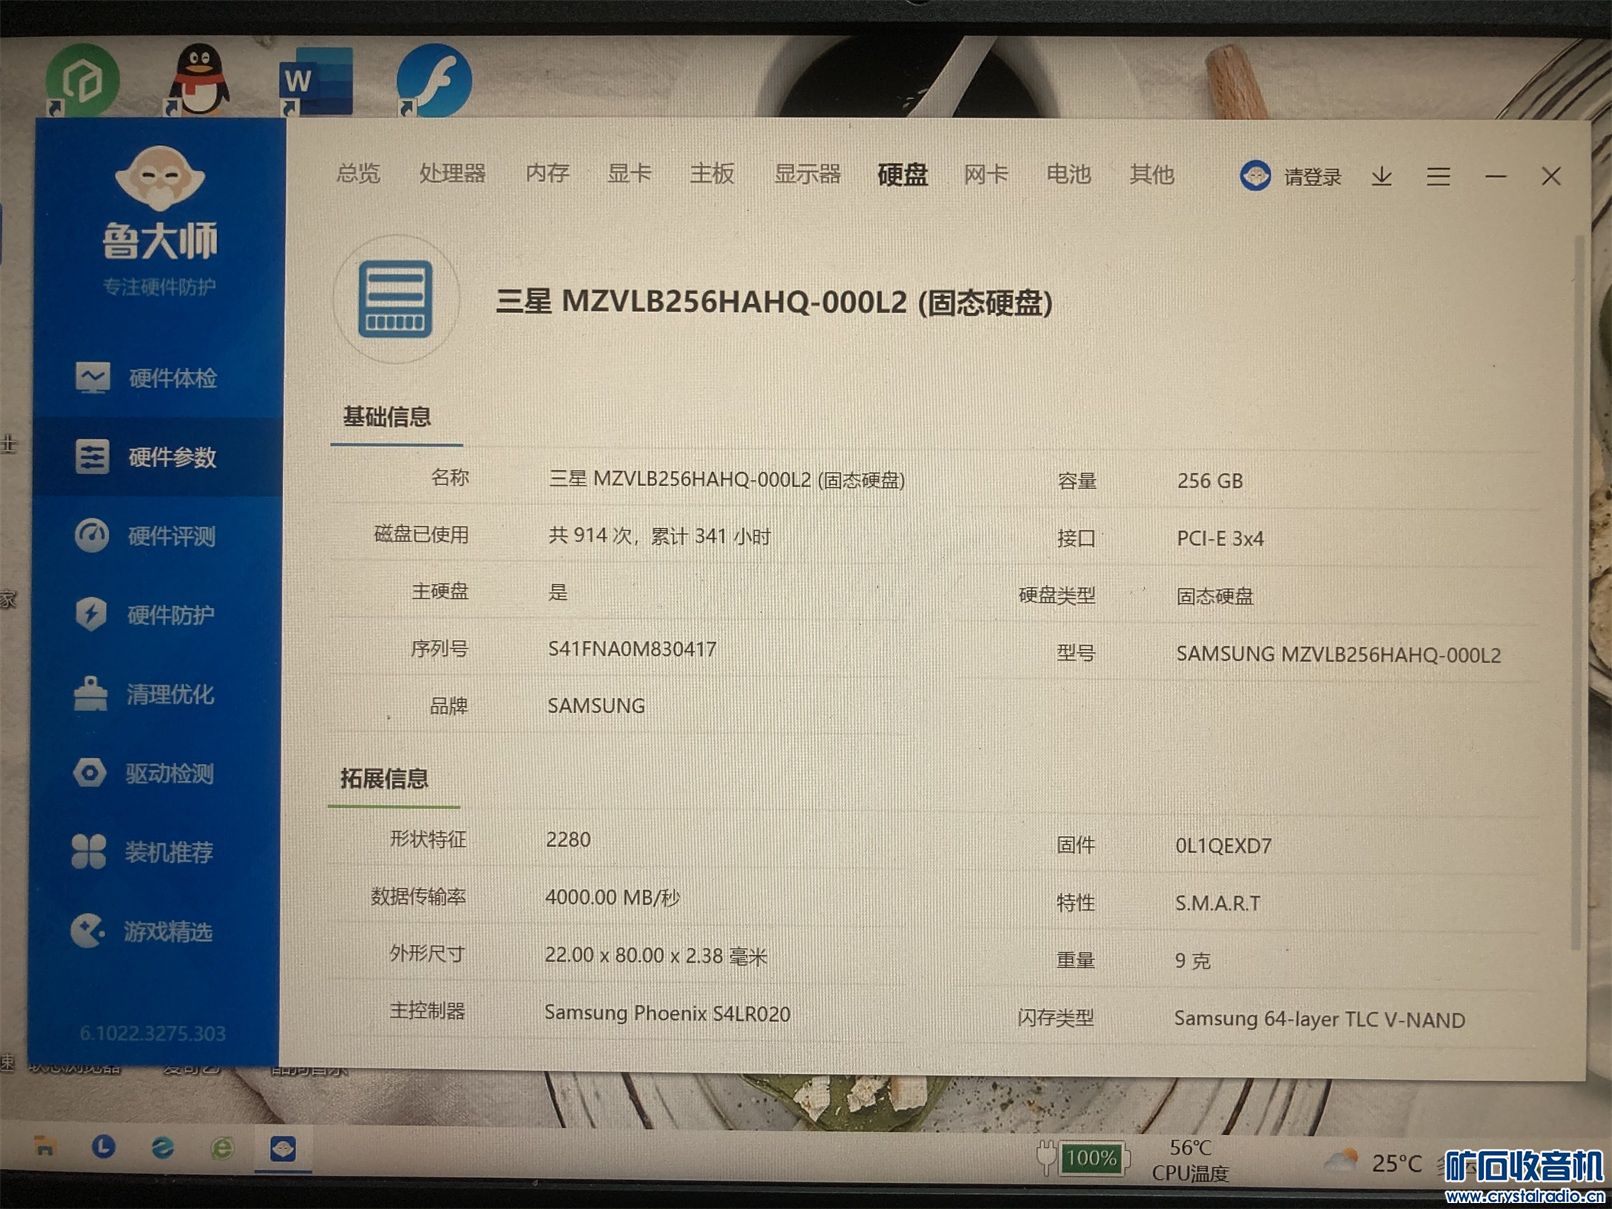Viewport: 1612px width, 1209px height.
Task: Click the 鲁大师 taskbar icon
Action: coord(283,1148)
